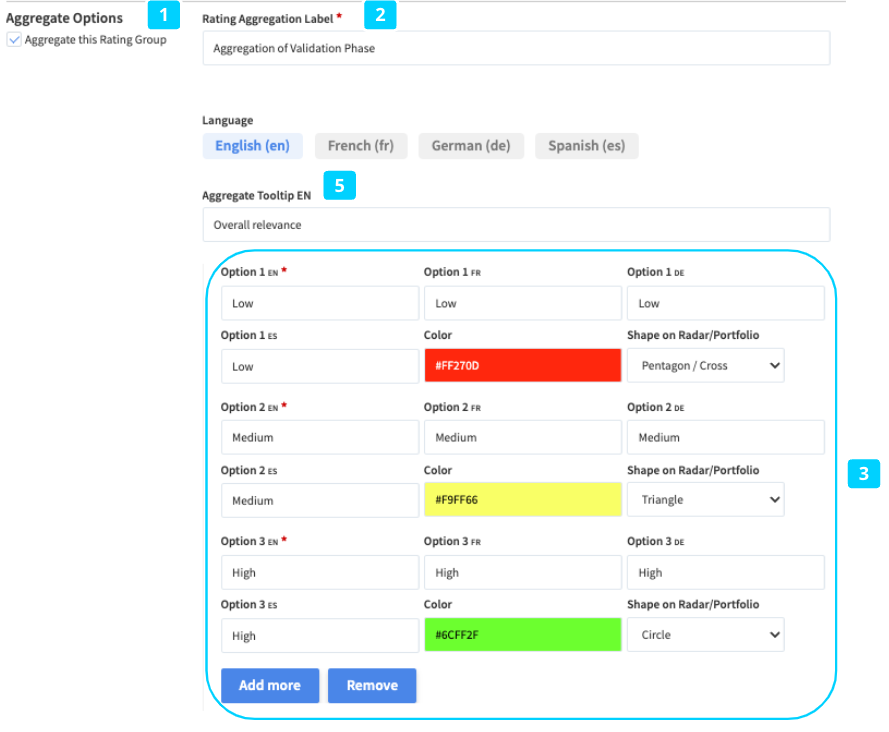Open the green #6CFF2F color picker
Image resolution: width=889 pixels, height=732 pixels.
(x=522, y=635)
